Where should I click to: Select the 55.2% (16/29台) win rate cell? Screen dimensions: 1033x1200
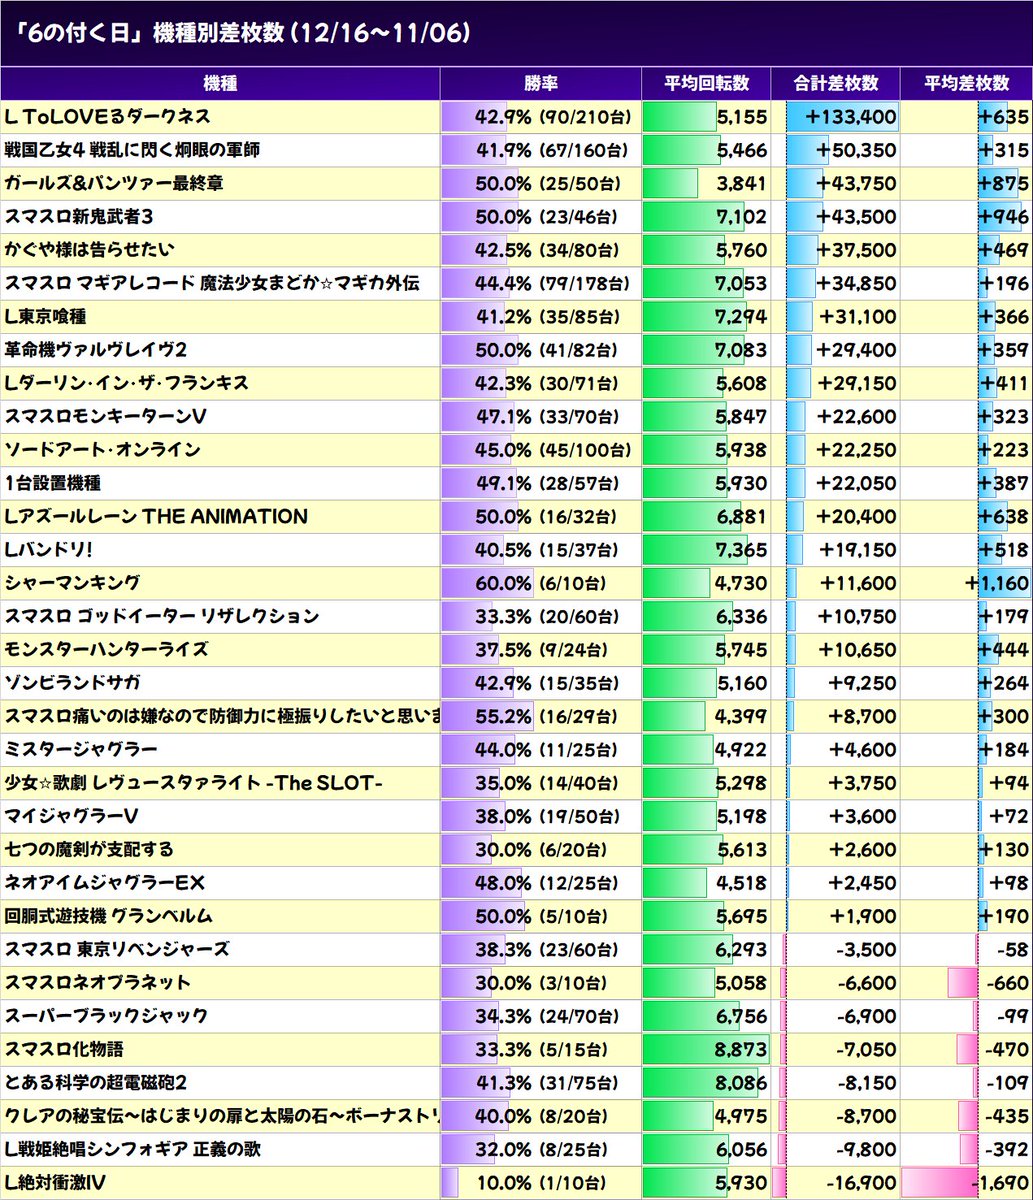tap(540, 717)
